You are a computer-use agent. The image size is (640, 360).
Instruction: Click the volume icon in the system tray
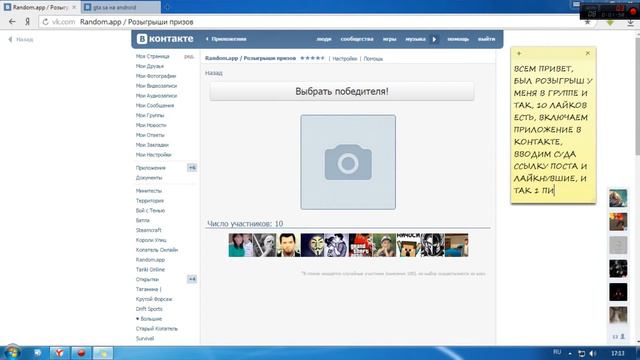click(x=593, y=353)
